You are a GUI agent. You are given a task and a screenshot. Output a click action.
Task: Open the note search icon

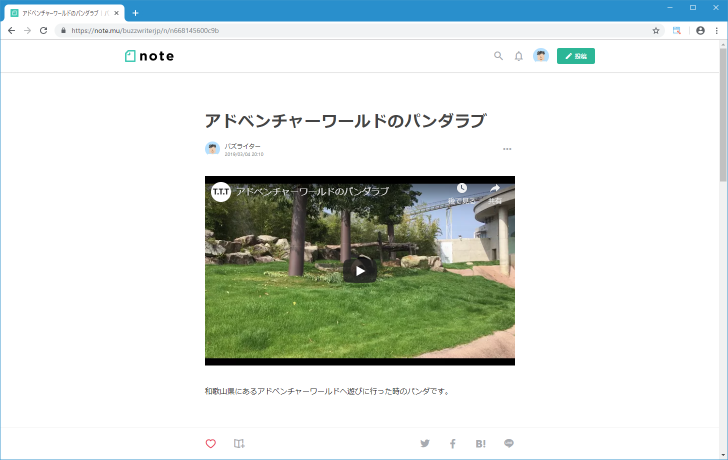point(498,56)
